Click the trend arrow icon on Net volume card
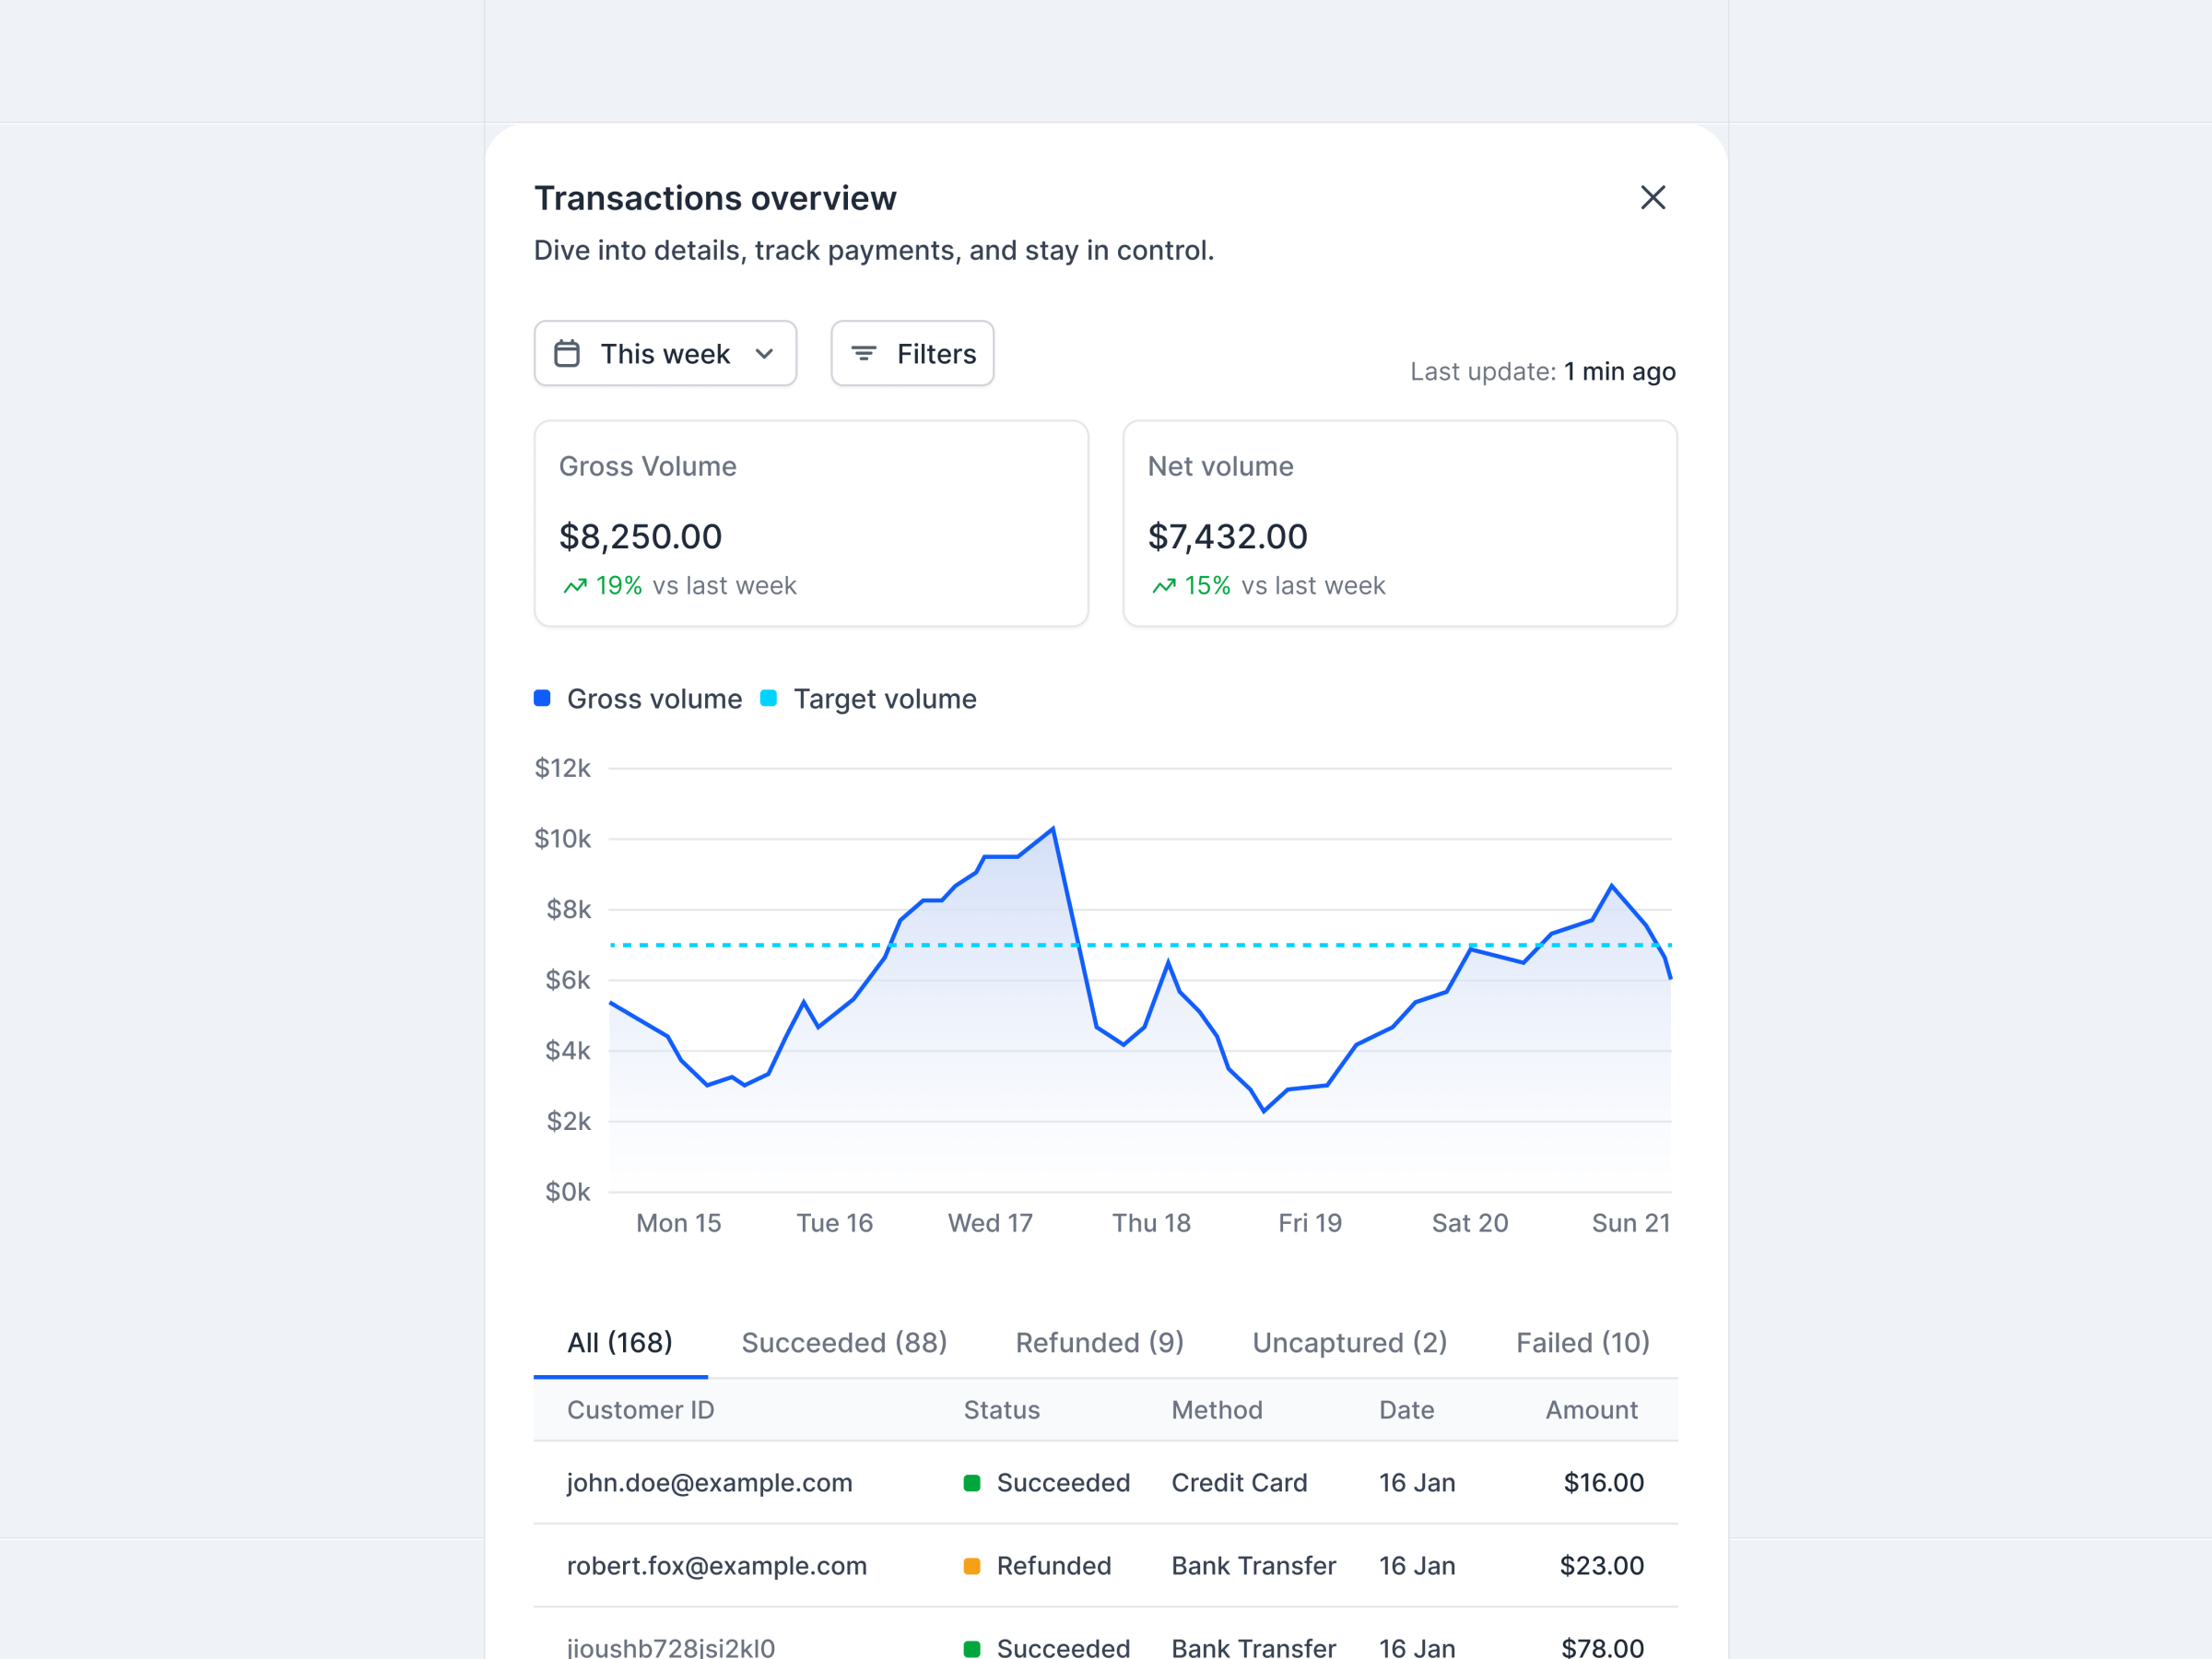Viewport: 2212px width, 1659px height. pos(1163,585)
